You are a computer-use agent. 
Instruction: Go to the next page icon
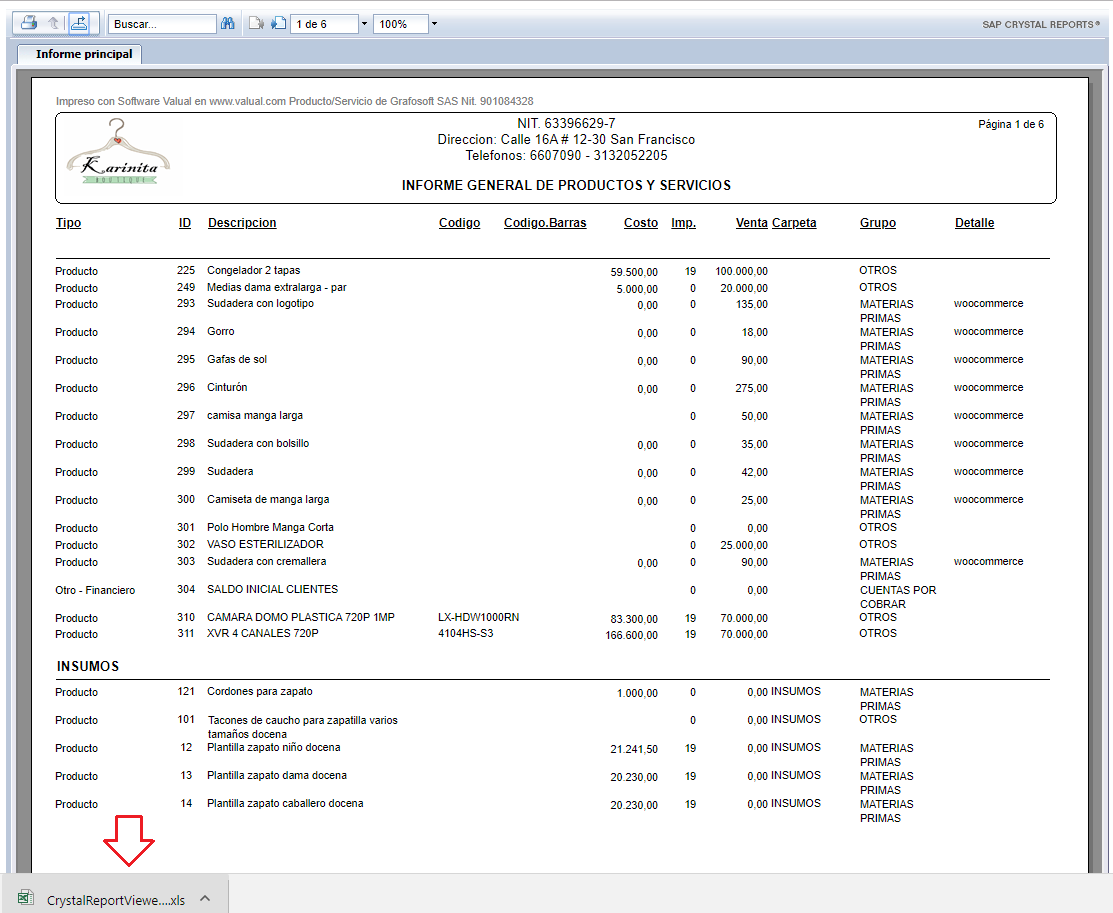(278, 23)
